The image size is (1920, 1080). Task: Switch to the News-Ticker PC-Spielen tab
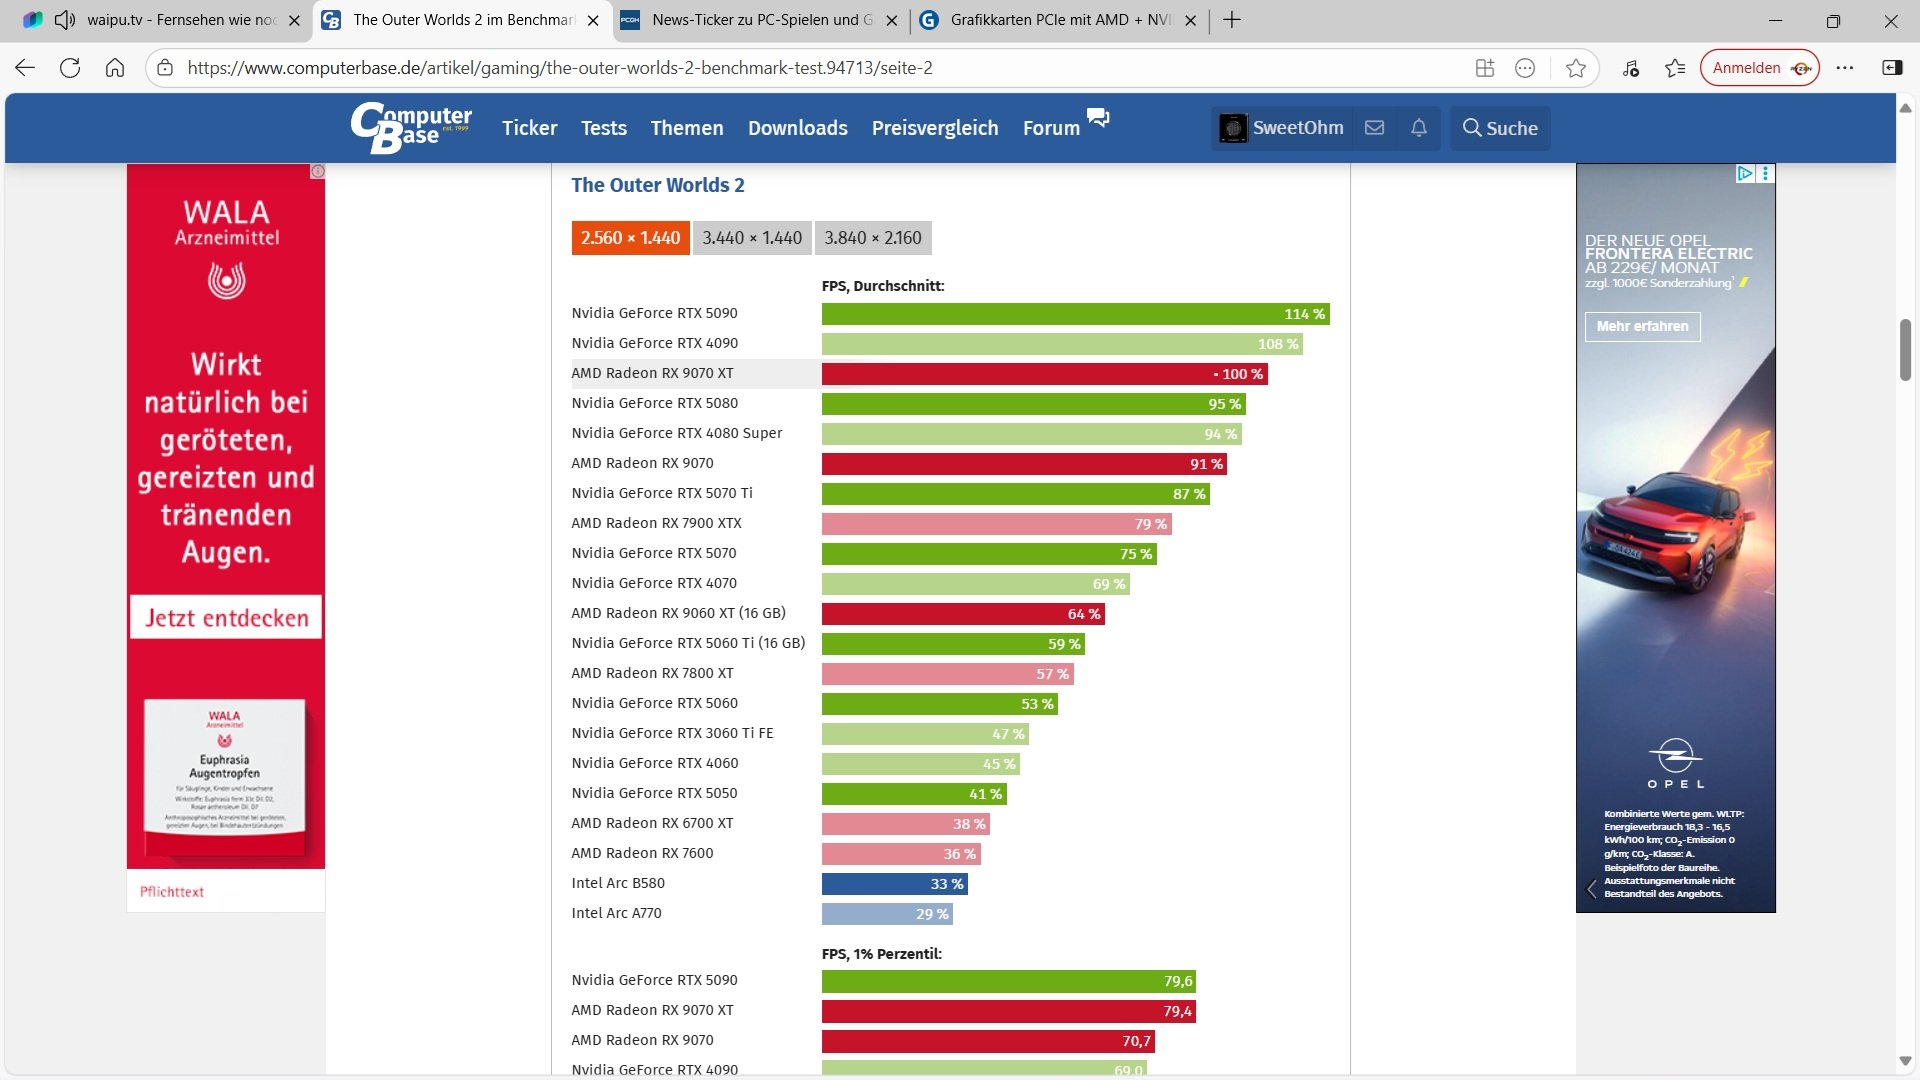point(762,20)
